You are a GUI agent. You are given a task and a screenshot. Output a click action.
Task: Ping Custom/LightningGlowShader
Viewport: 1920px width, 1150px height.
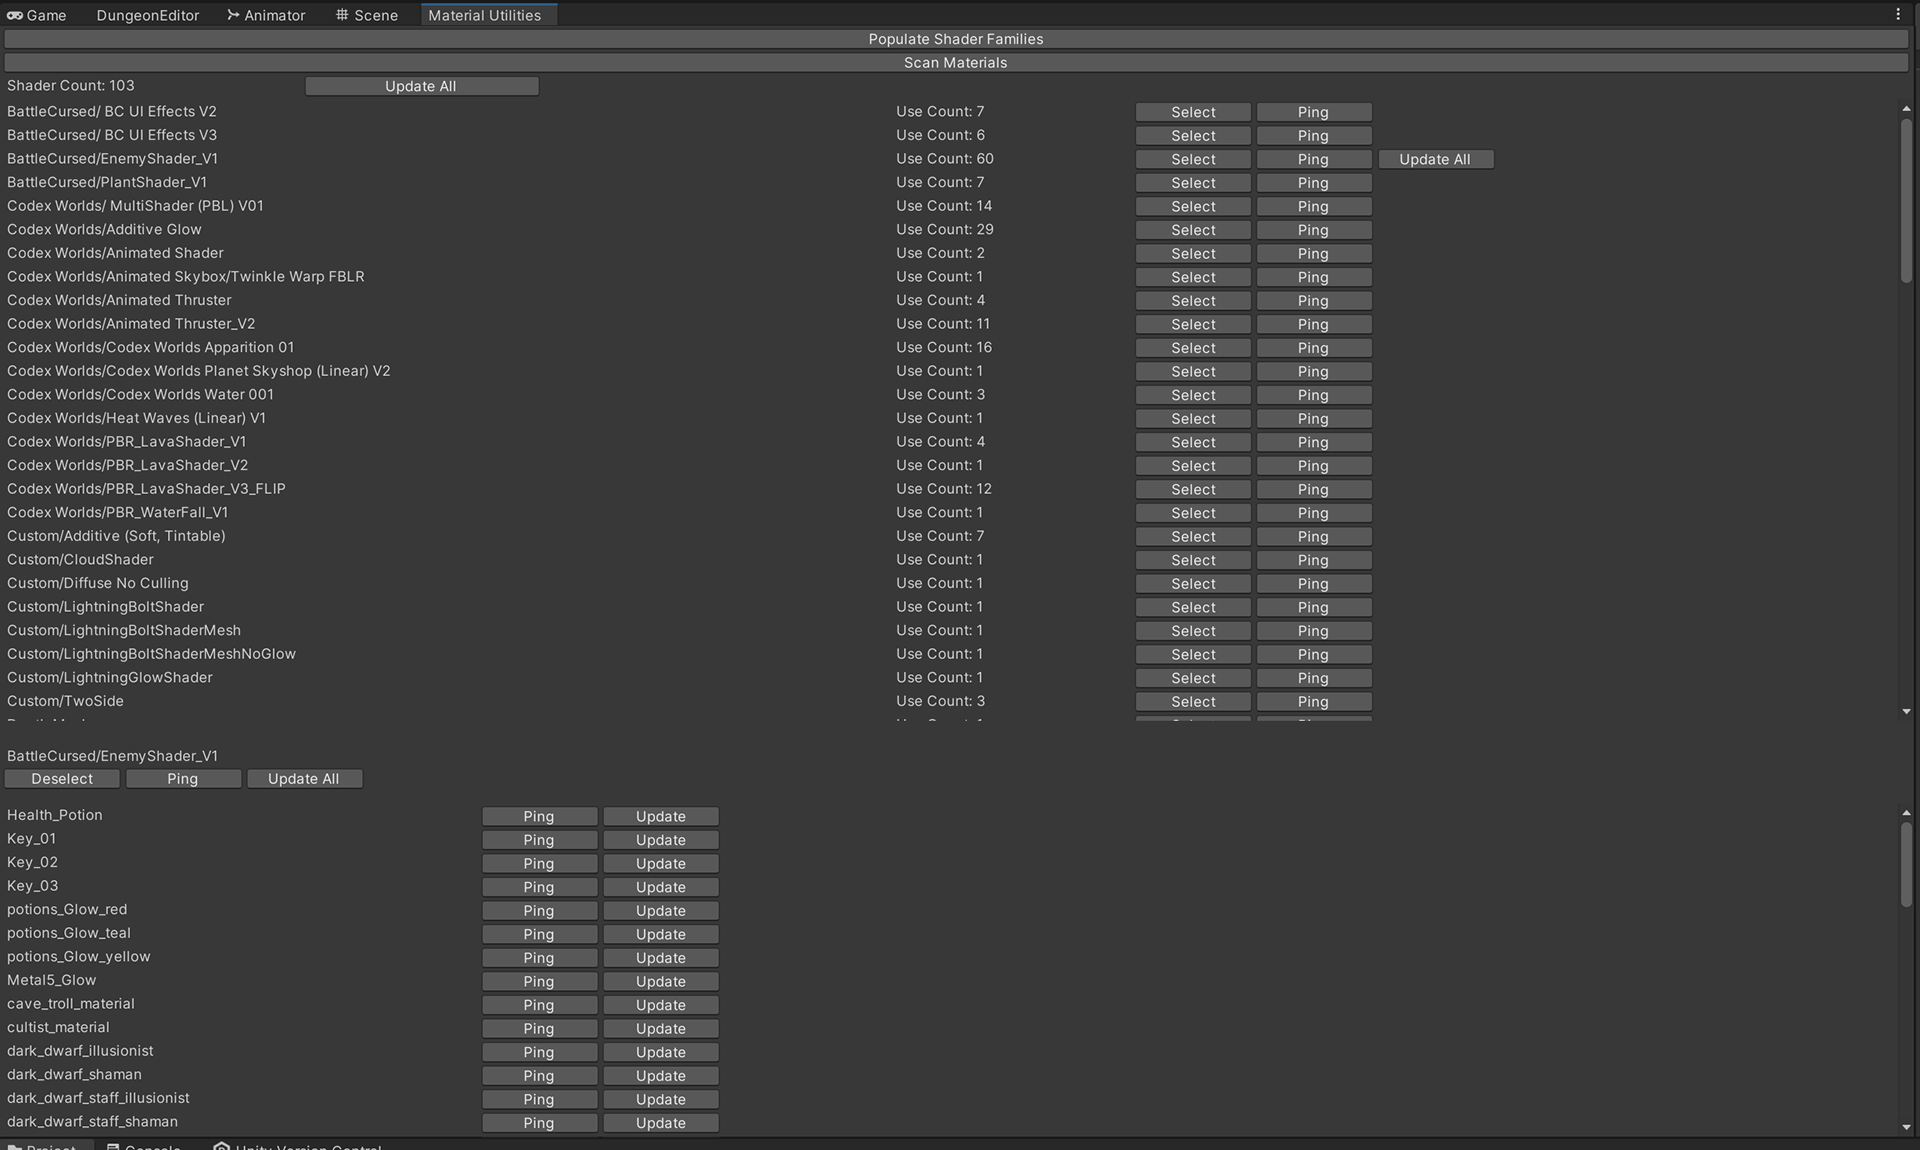[x=1313, y=678]
